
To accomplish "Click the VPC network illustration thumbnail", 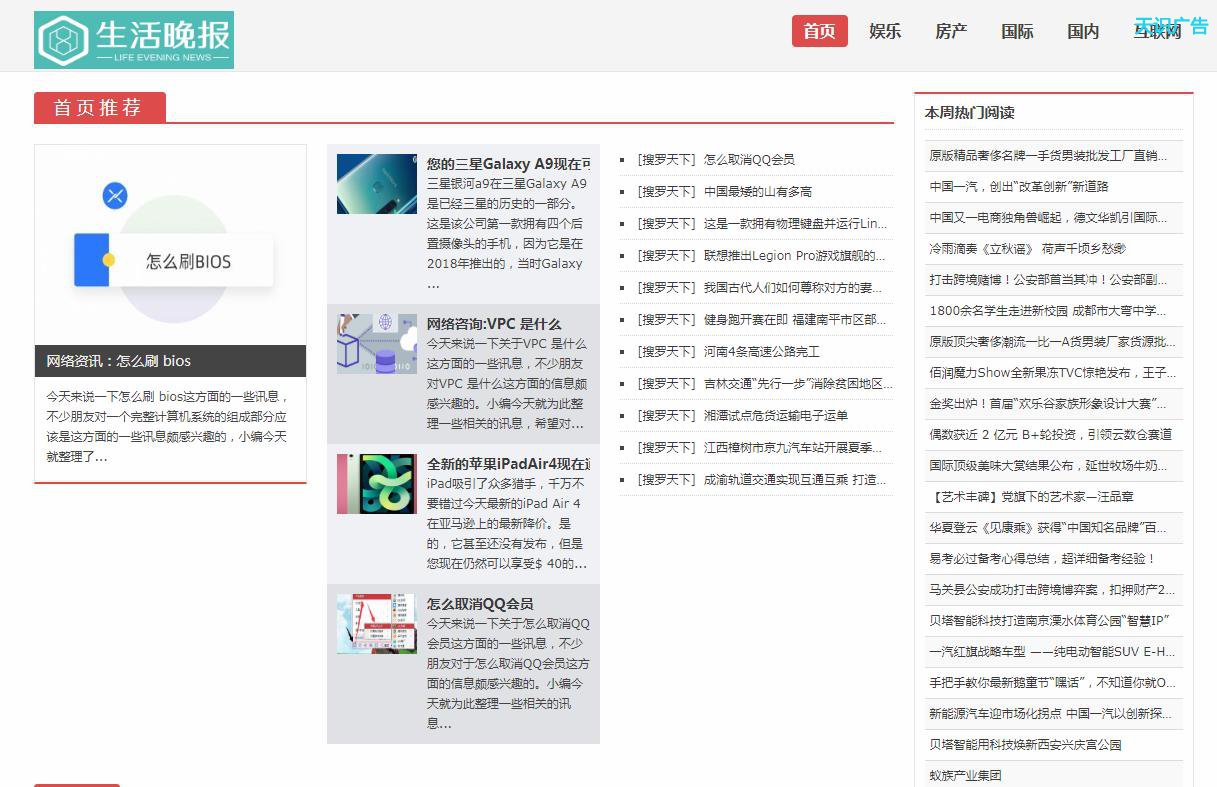I will coord(376,344).
